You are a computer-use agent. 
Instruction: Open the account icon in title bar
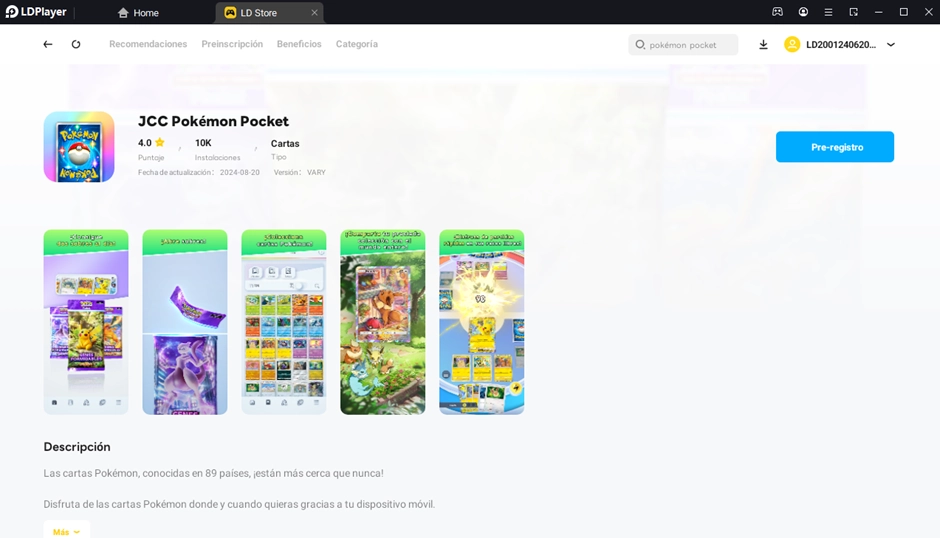coord(803,12)
